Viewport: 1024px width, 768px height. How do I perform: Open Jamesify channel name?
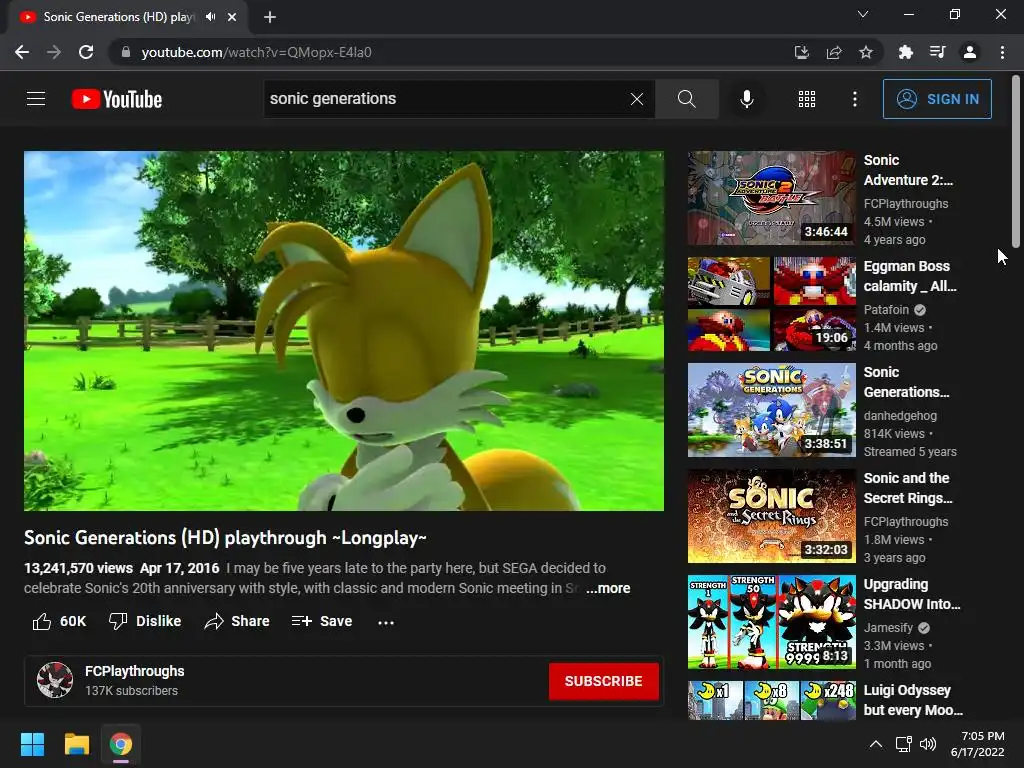(888, 628)
